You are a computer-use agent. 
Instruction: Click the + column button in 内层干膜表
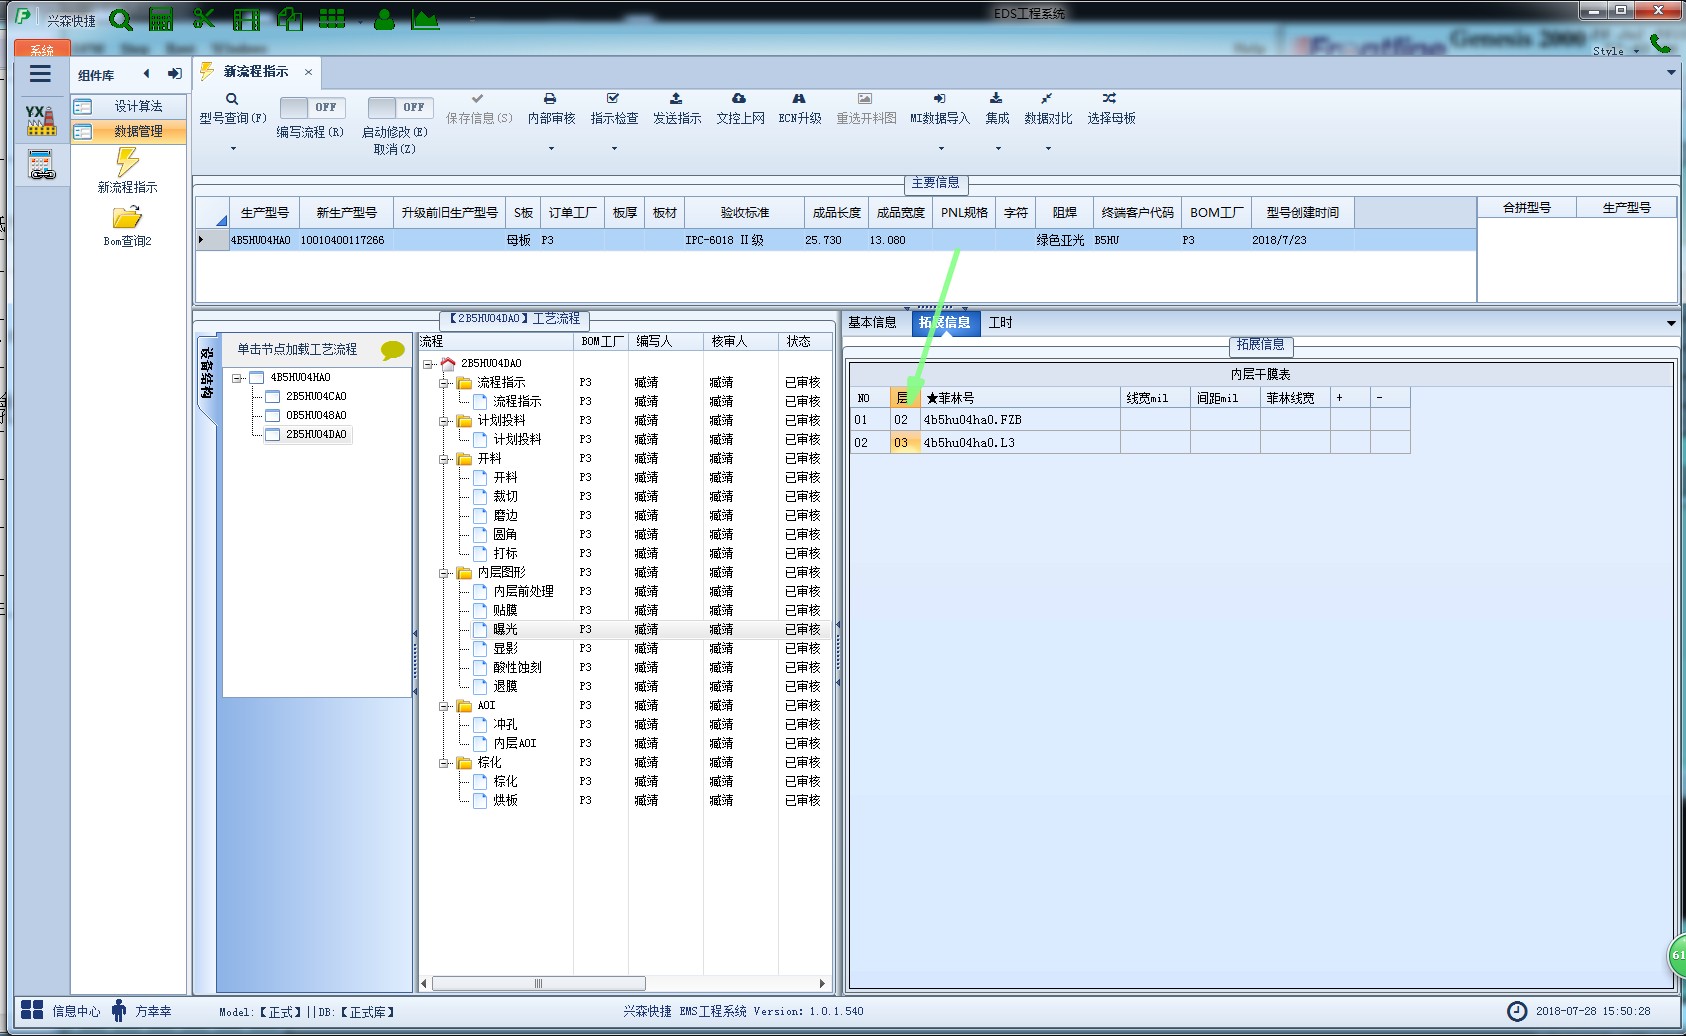tap(1350, 398)
